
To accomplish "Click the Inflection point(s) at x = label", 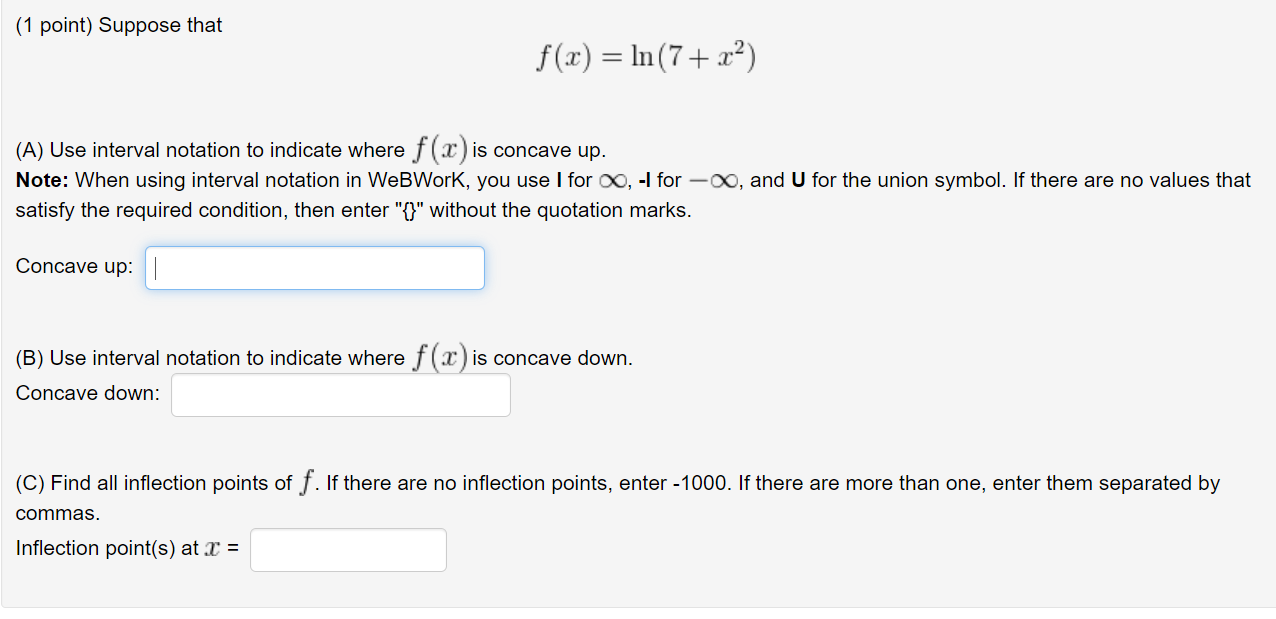I will point(125,548).
